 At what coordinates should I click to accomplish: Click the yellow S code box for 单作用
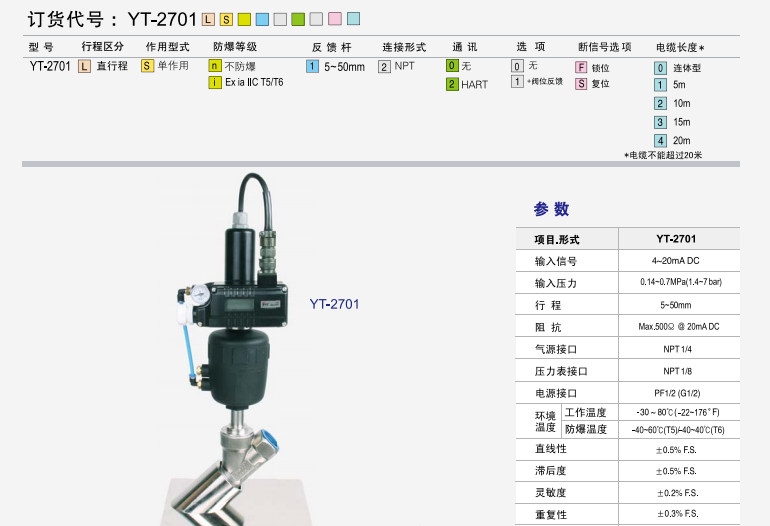[147, 66]
